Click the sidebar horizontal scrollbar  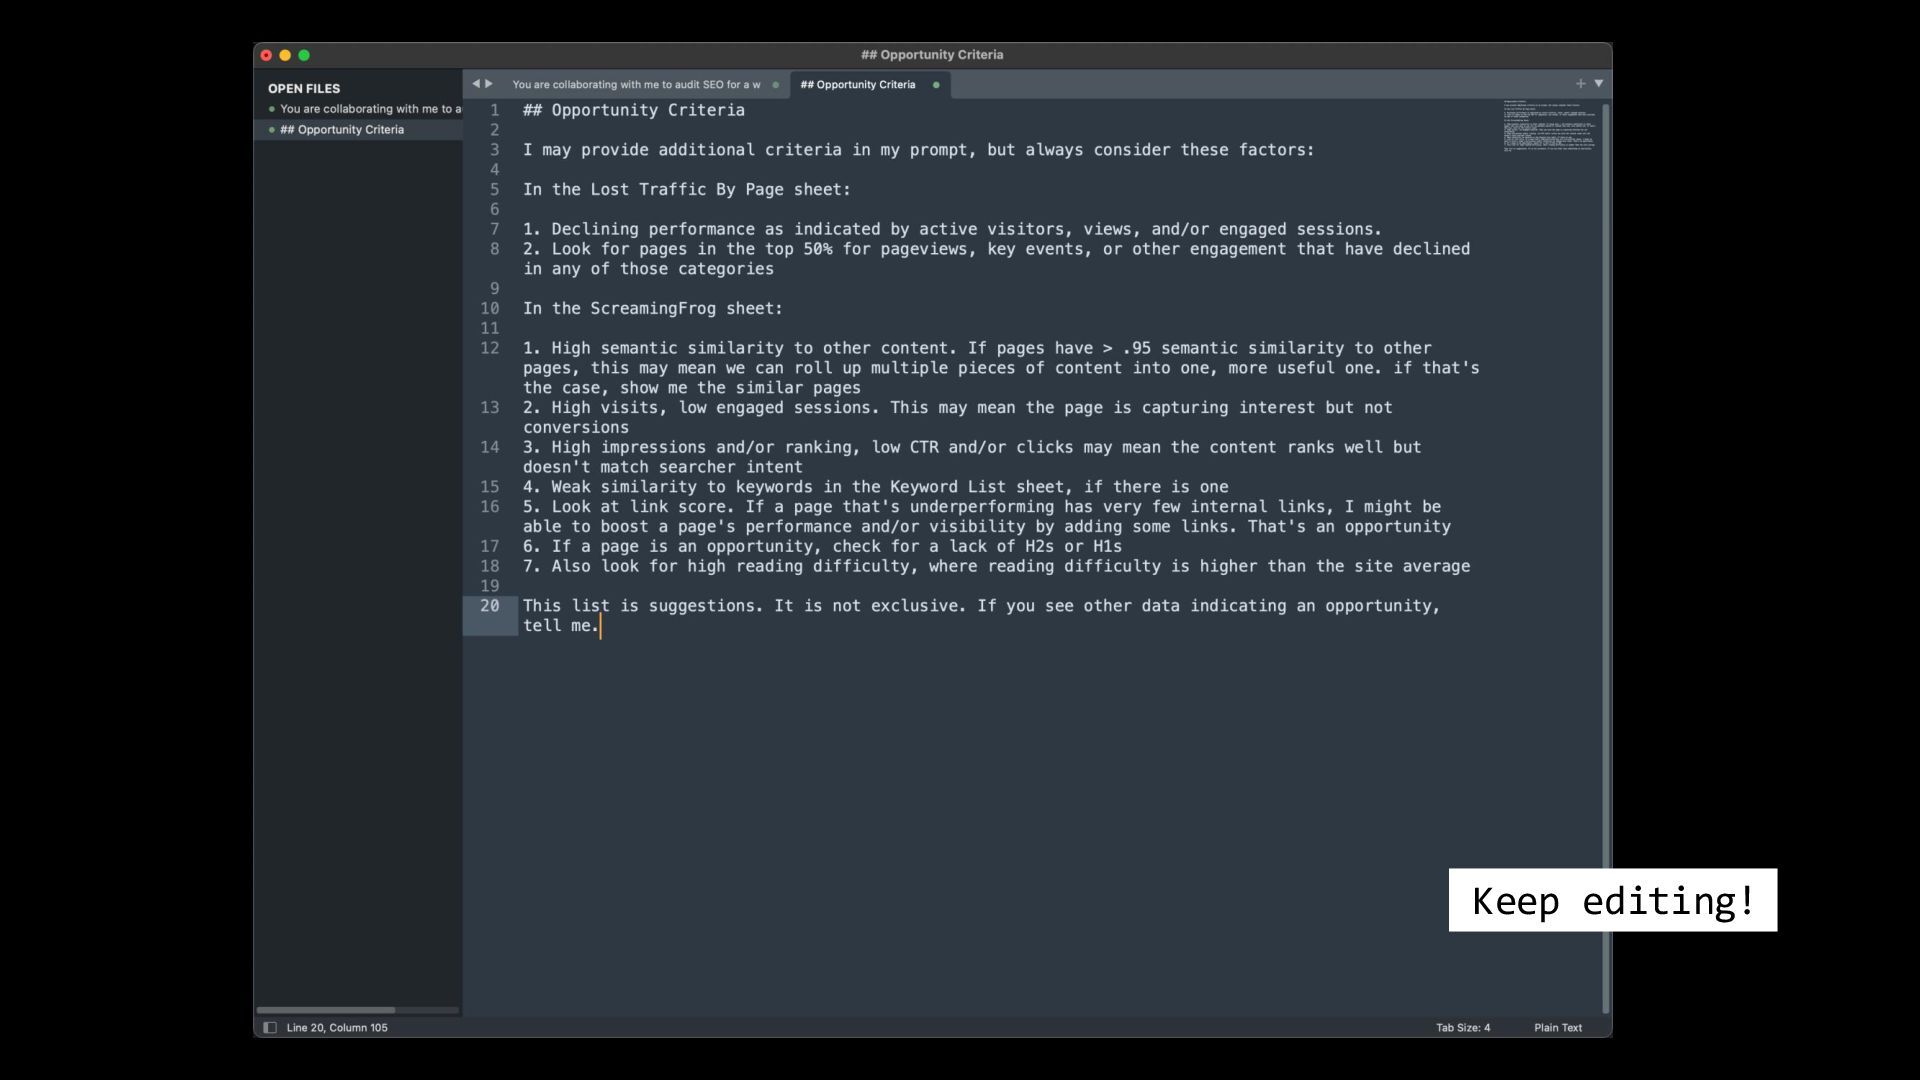pyautogui.click(x=326, y=1010)
